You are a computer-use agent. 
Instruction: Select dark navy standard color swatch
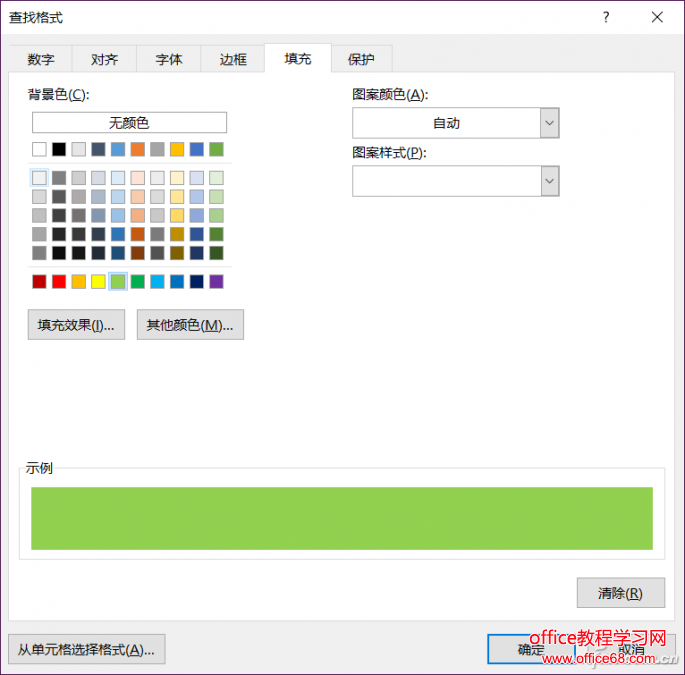pyautogui.click(x=197, y=281)
